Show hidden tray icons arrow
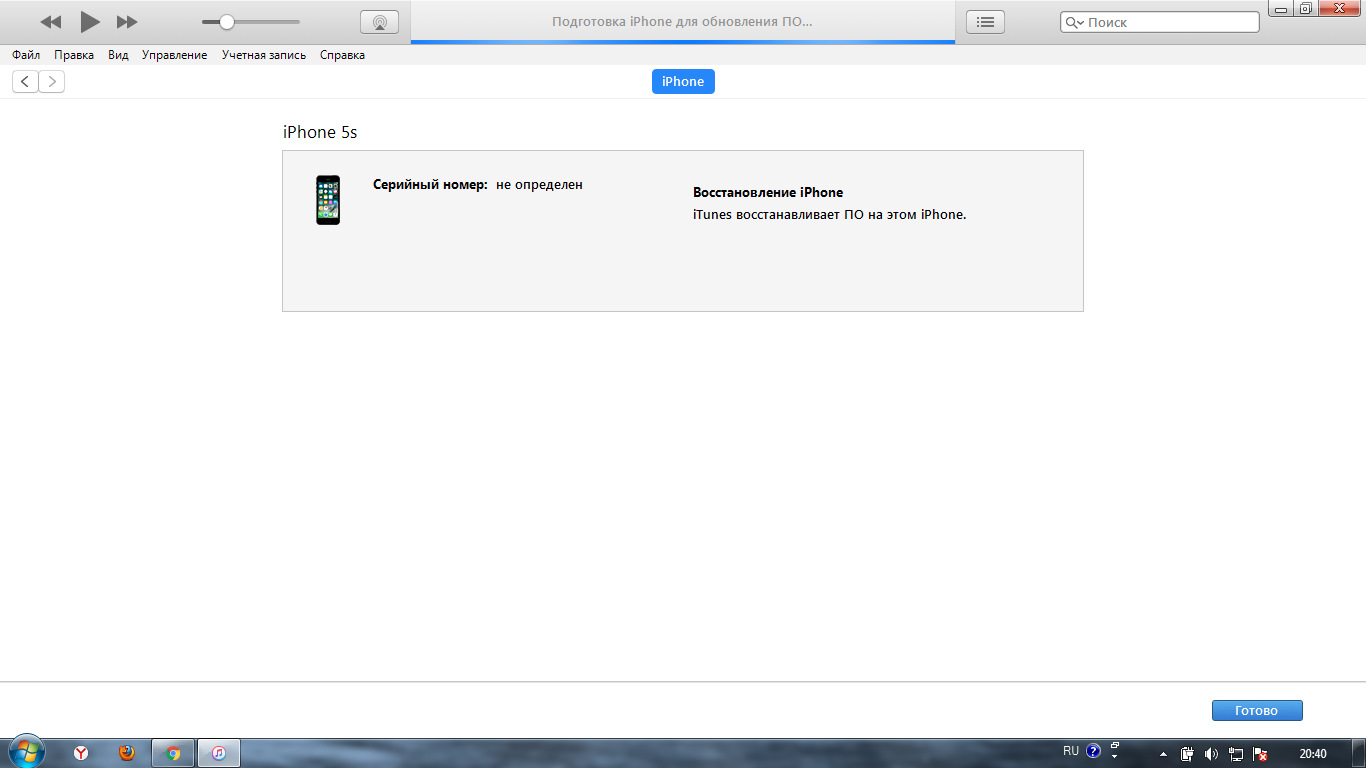The width and height of the screenshot is (1366, 768). [1163, 754]
